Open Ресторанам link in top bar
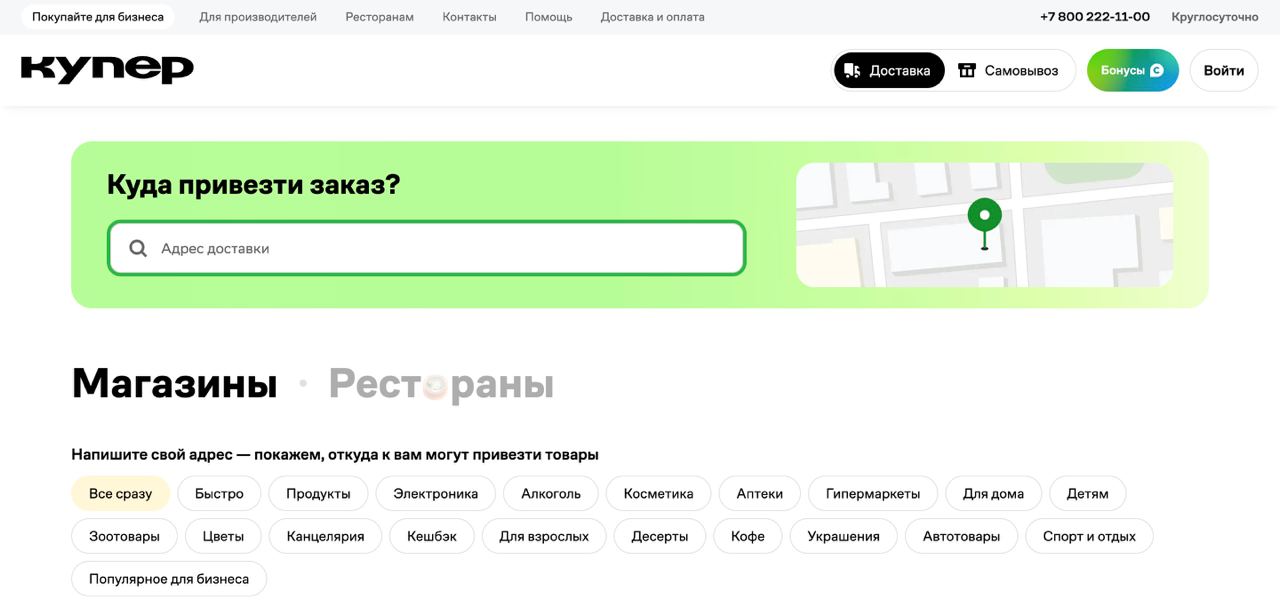 click(x=380, y=17)
